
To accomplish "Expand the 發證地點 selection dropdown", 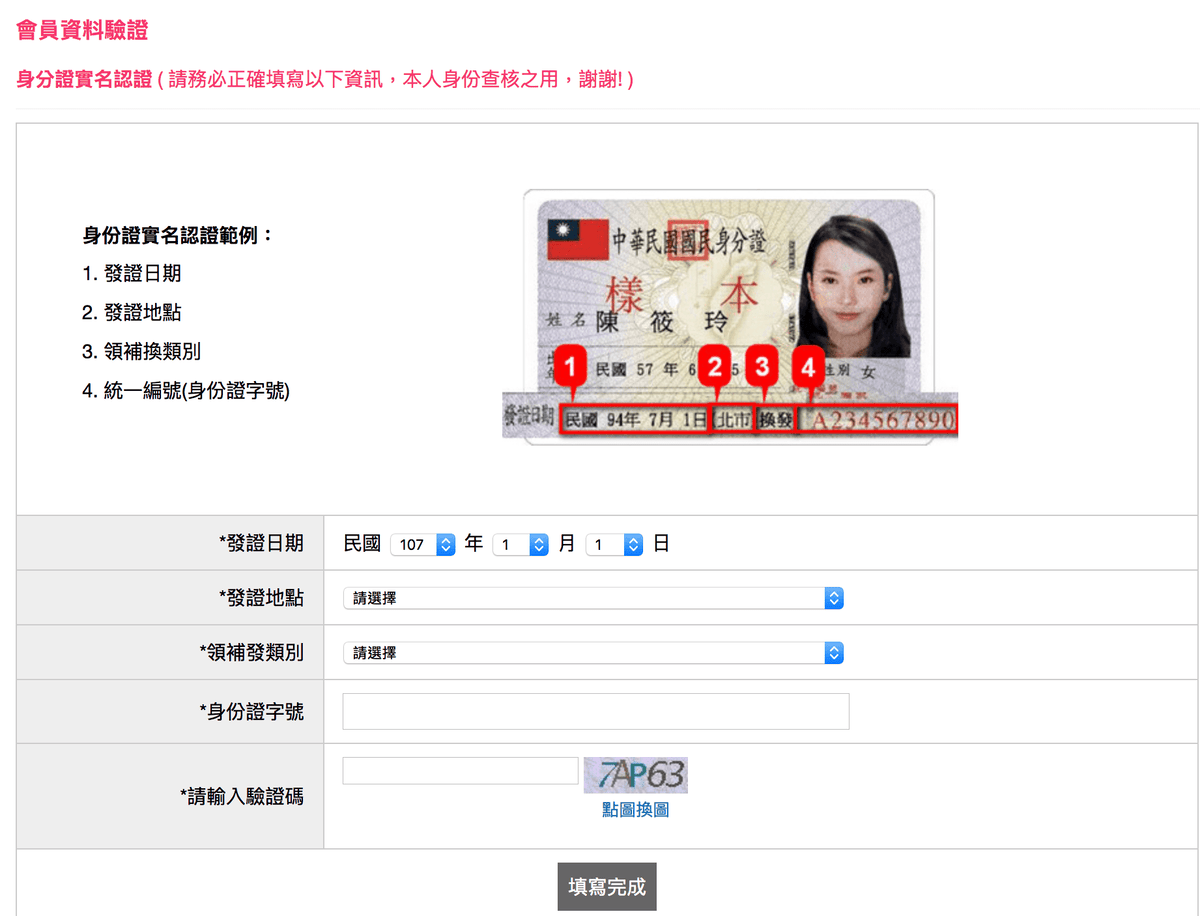I will coord(593,598).
